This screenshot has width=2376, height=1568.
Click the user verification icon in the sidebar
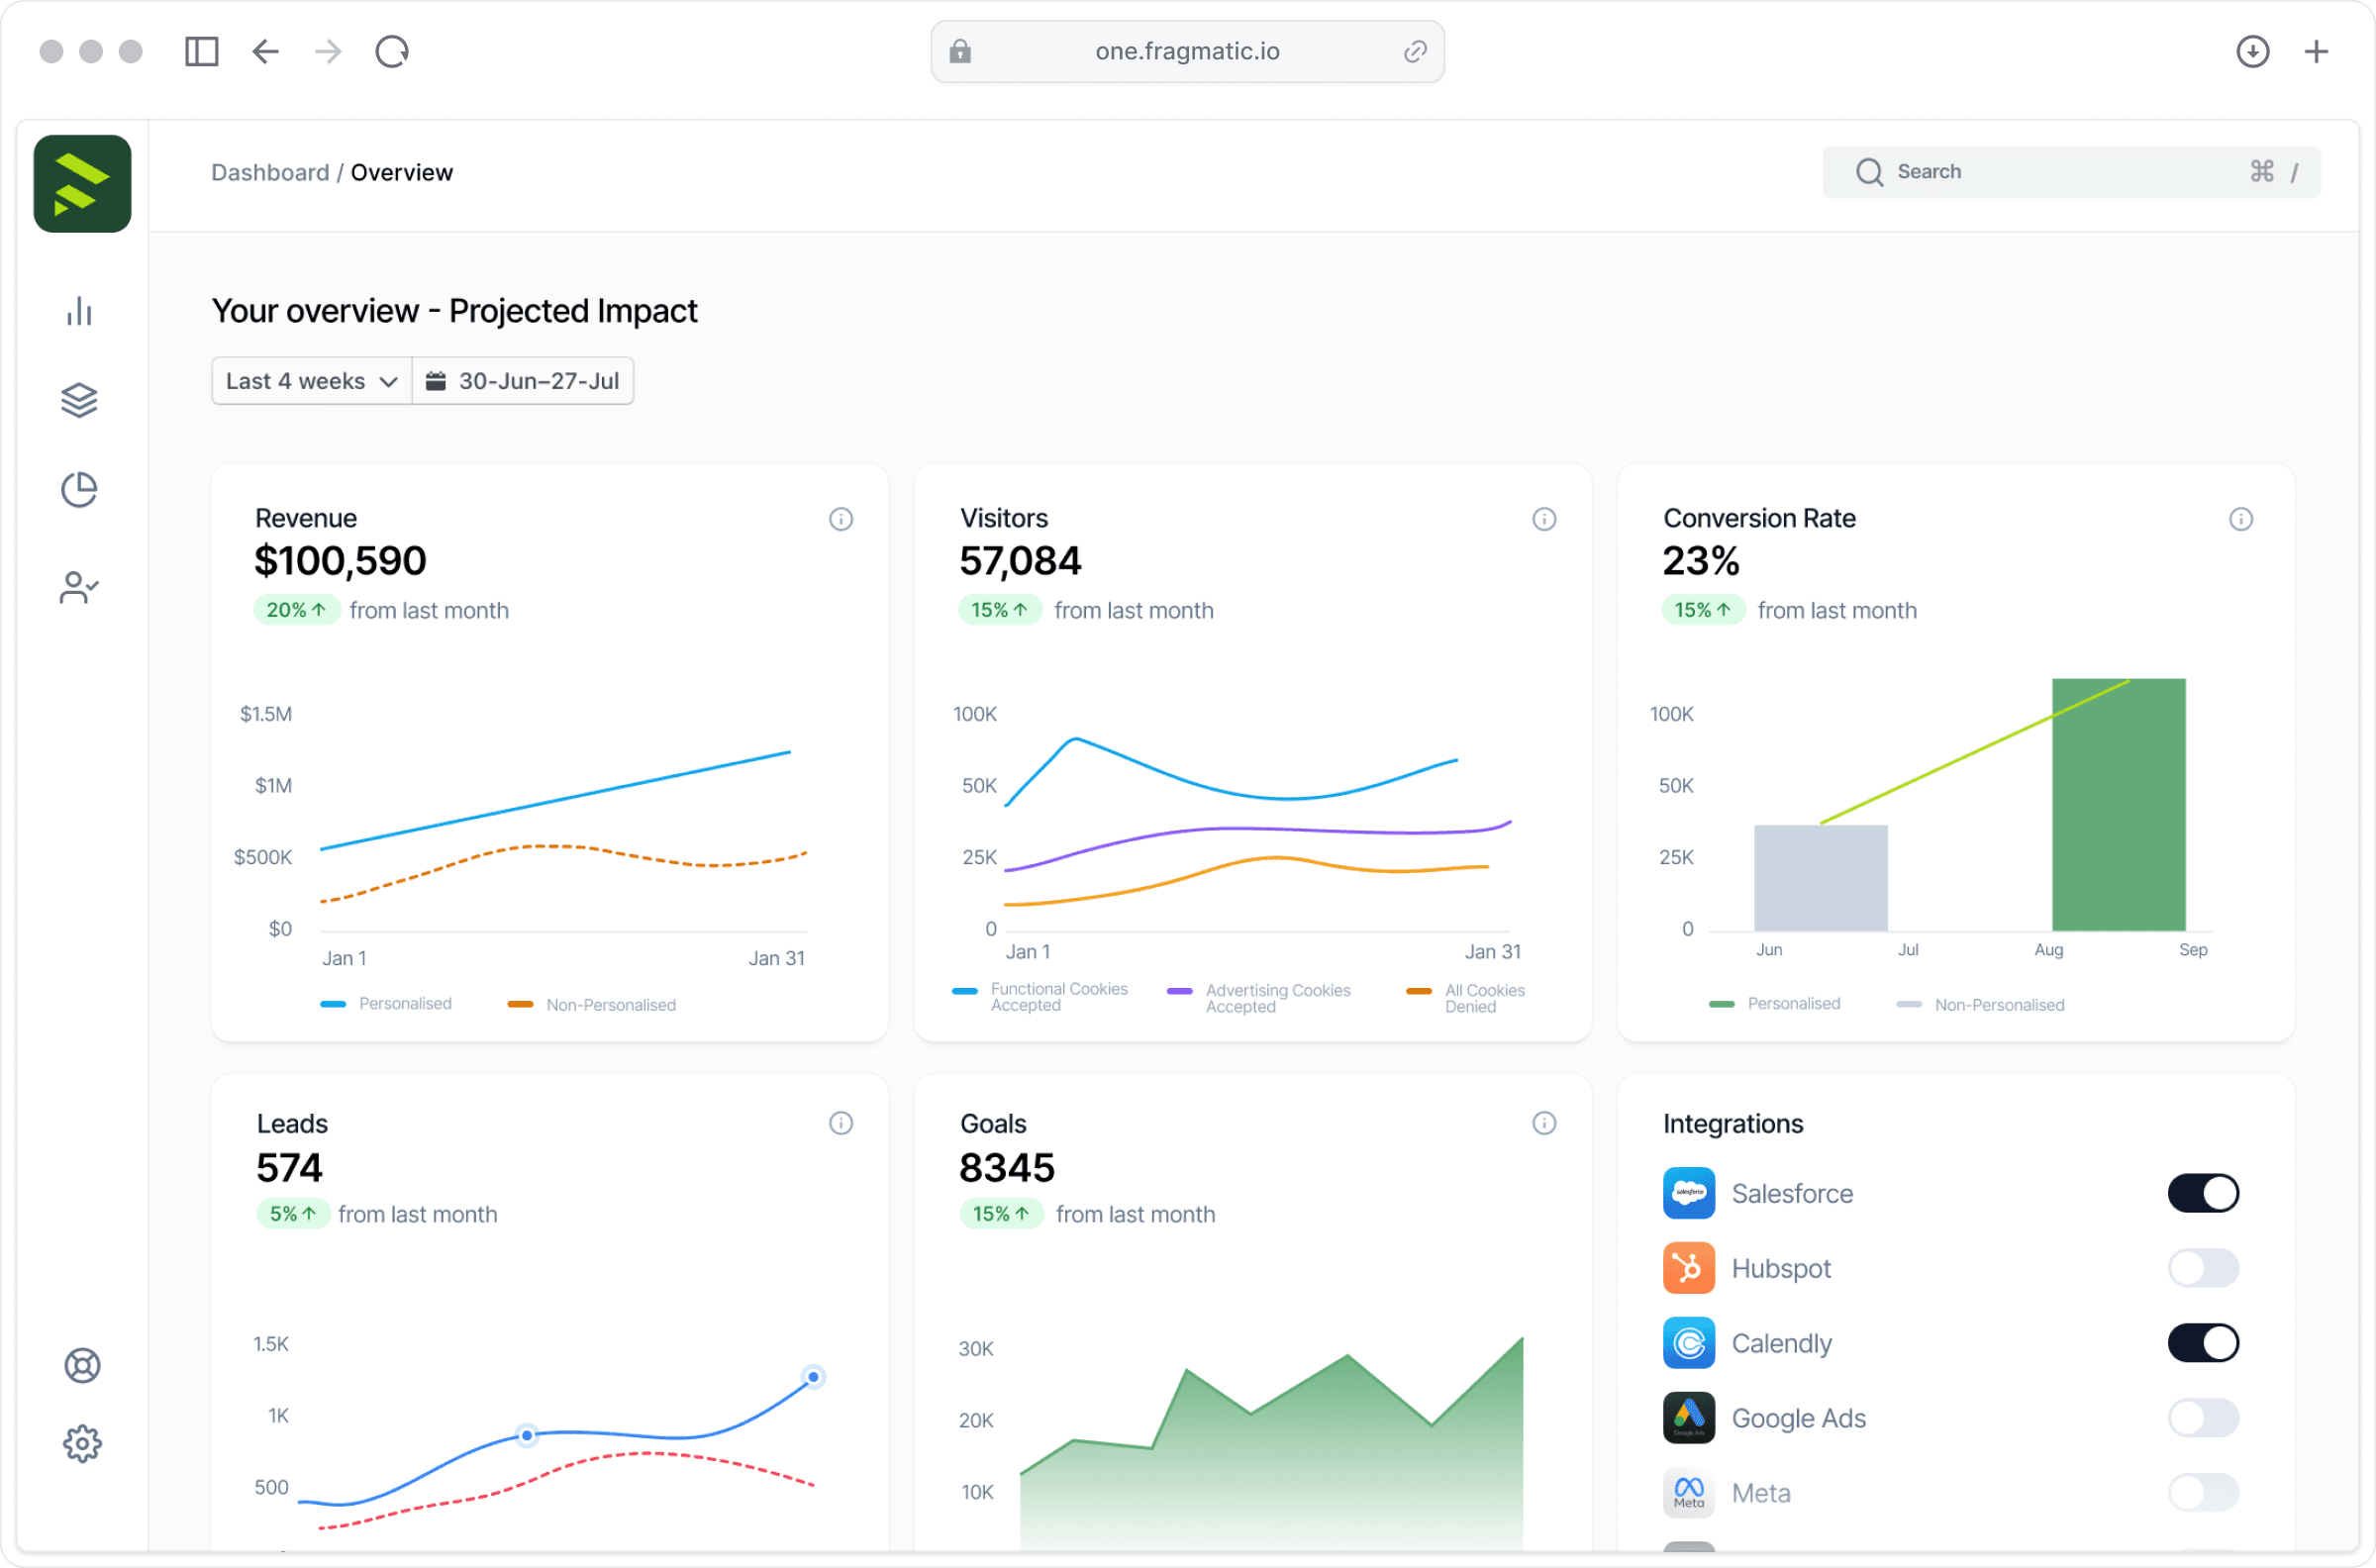coord(80,587)
